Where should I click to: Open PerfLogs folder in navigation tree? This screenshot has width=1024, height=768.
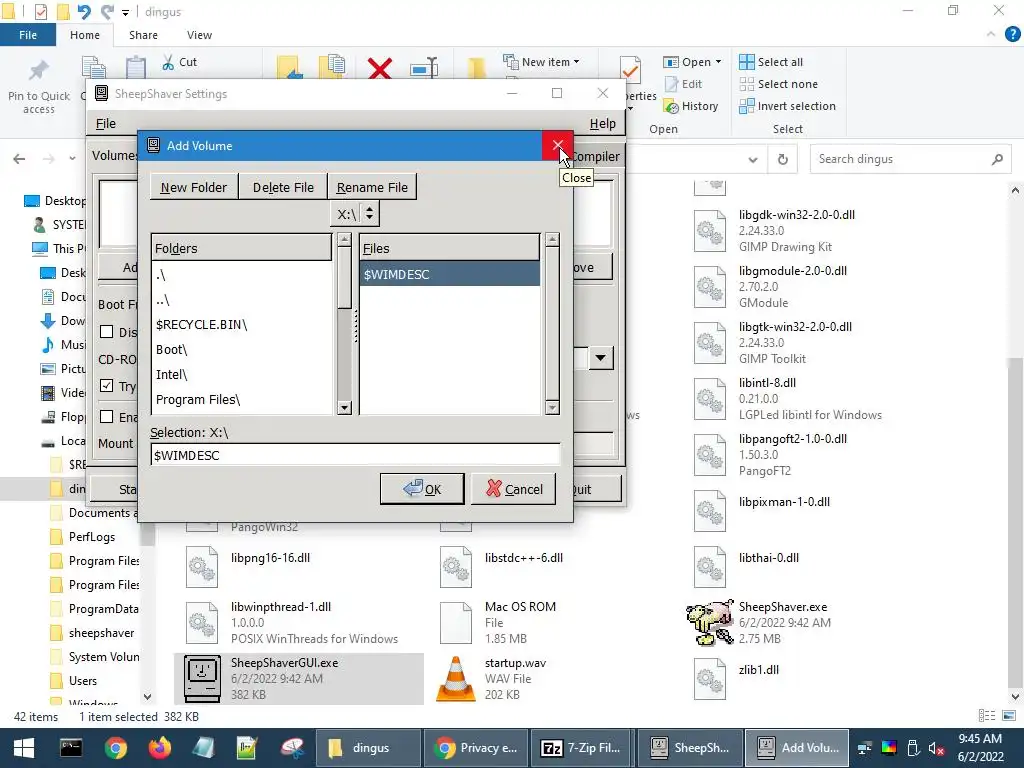click(x=91, y=537)
